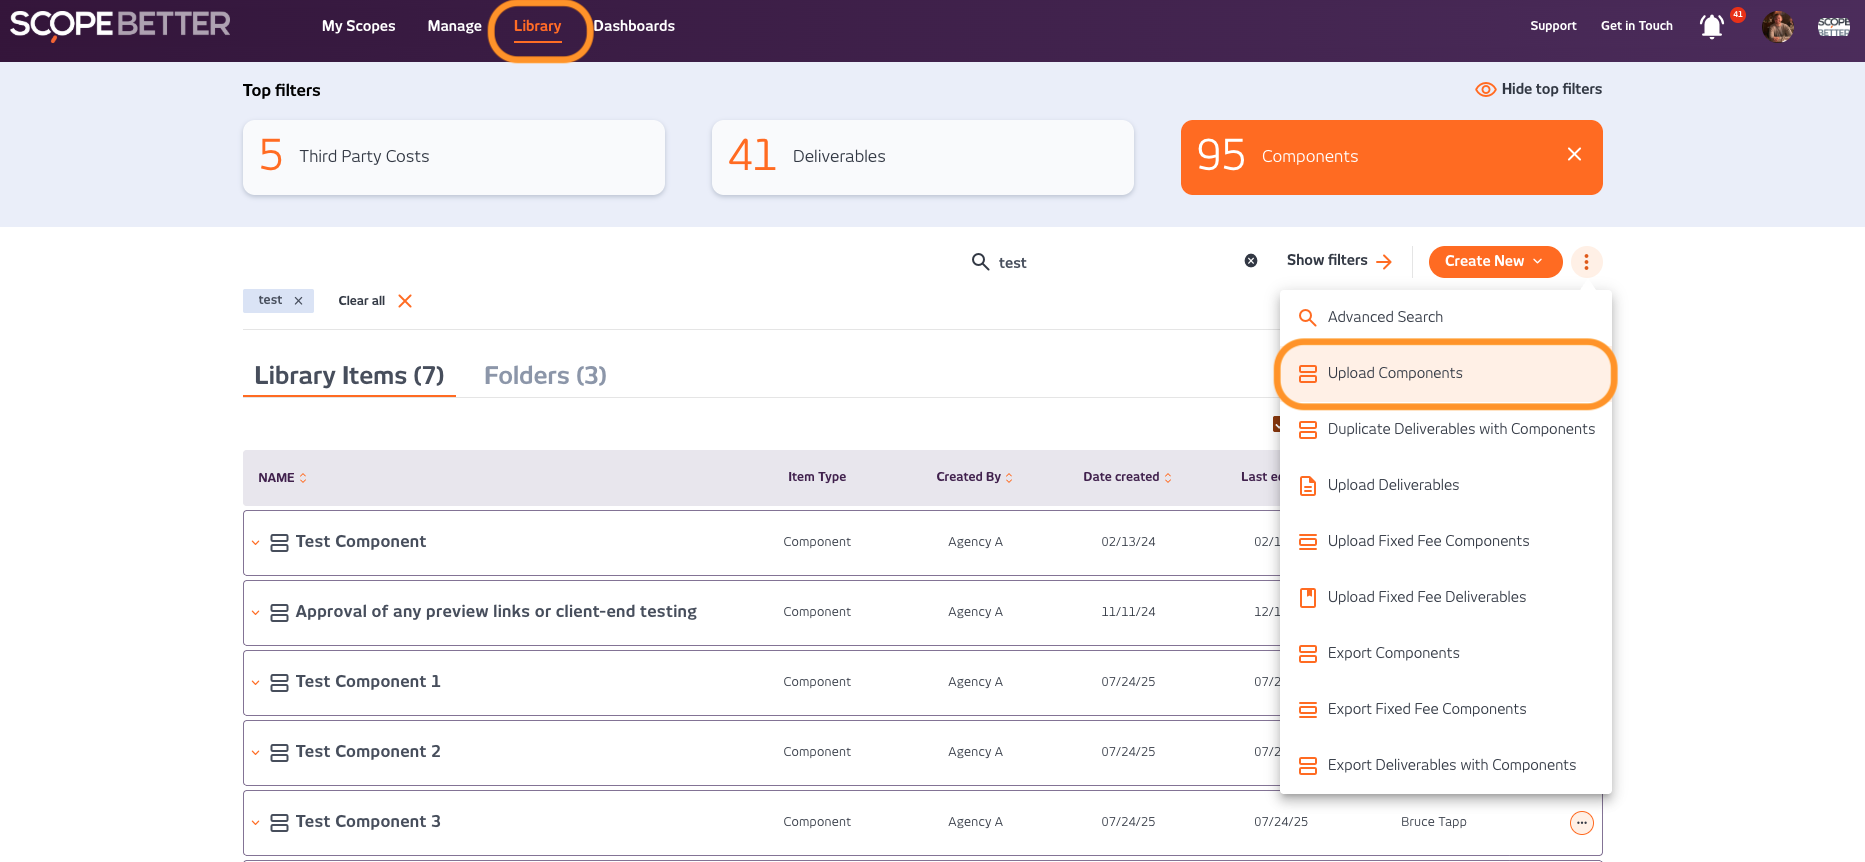
Task: Toggle the Deliverables top filter card
Action: (x=922, y=157)
